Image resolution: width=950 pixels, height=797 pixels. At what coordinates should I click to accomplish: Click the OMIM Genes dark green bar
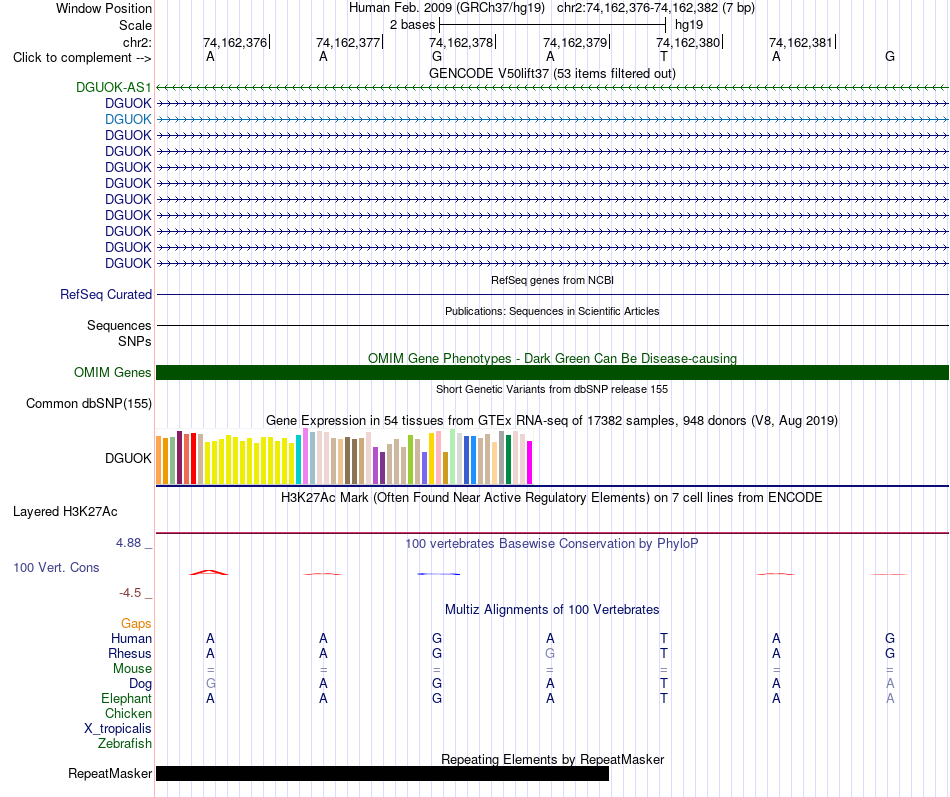pyautogui.click(x=552, y=373)
